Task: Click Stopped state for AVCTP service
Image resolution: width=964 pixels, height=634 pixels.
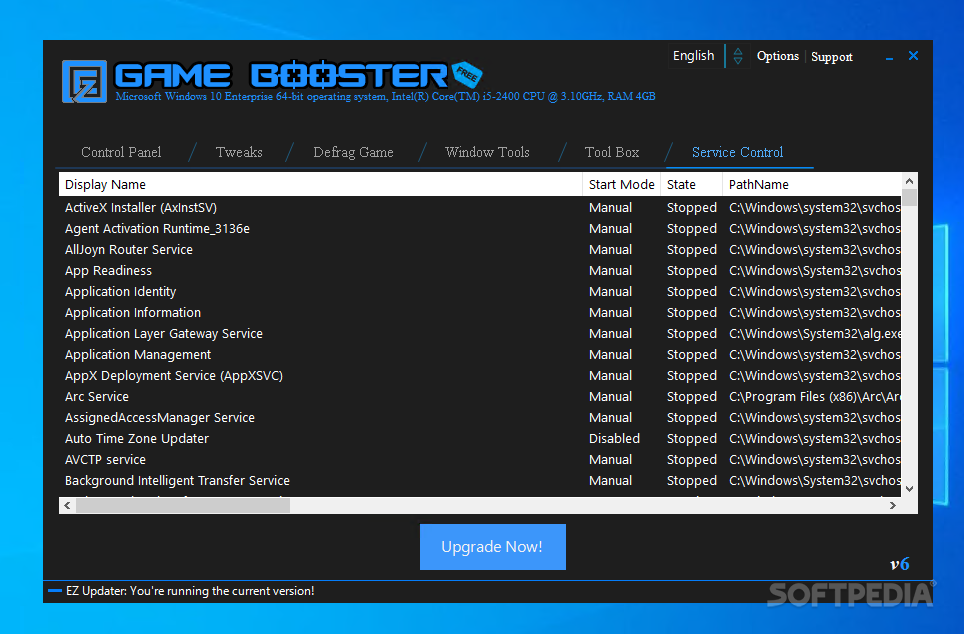Action: [692, 459]
